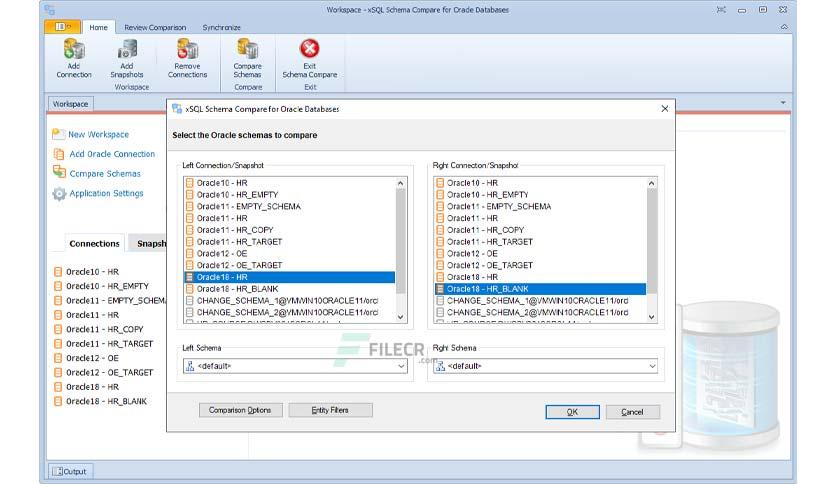Close the schema selection dialog
The image size is (836, 484).
point(665,109)
